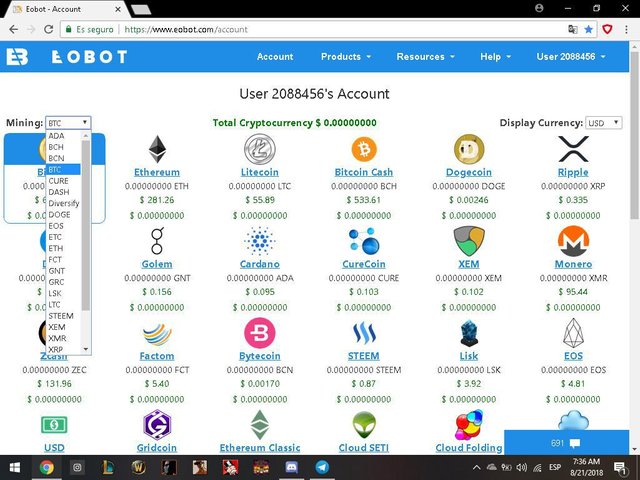
Task: Open the Bitcoin Cash link
Action: [x=364, y=172]
